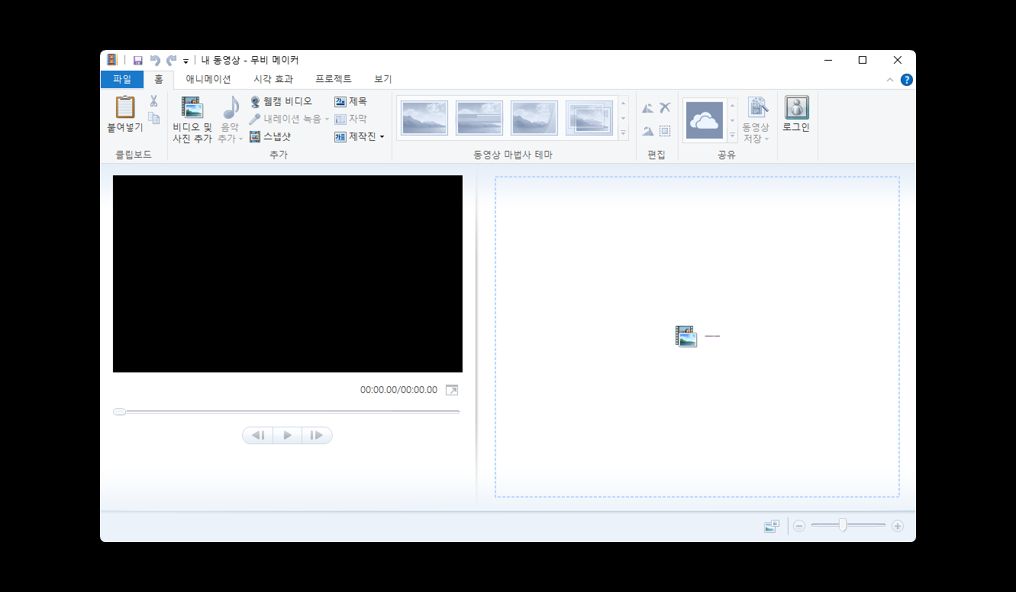
Task: Add a 제목 title
Action: click(x=351, y=102)
